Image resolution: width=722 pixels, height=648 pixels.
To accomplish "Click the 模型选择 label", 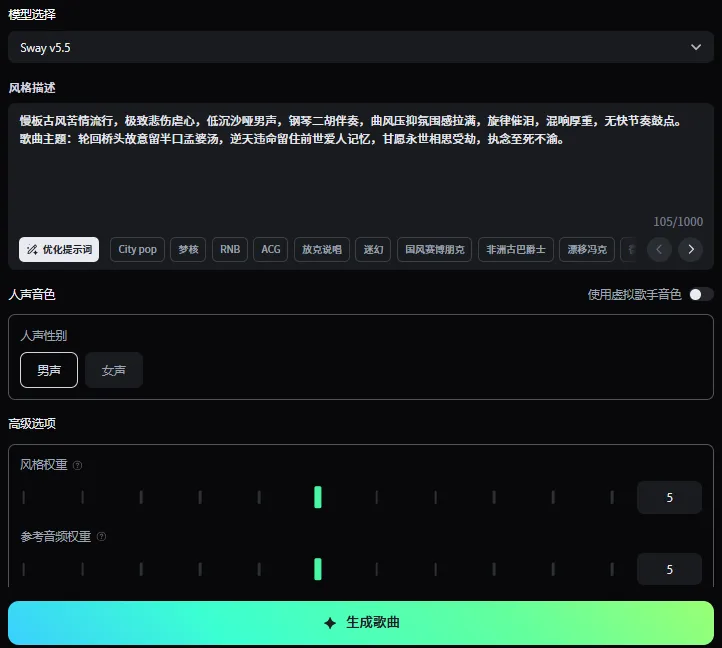I will tap(32, 14).
